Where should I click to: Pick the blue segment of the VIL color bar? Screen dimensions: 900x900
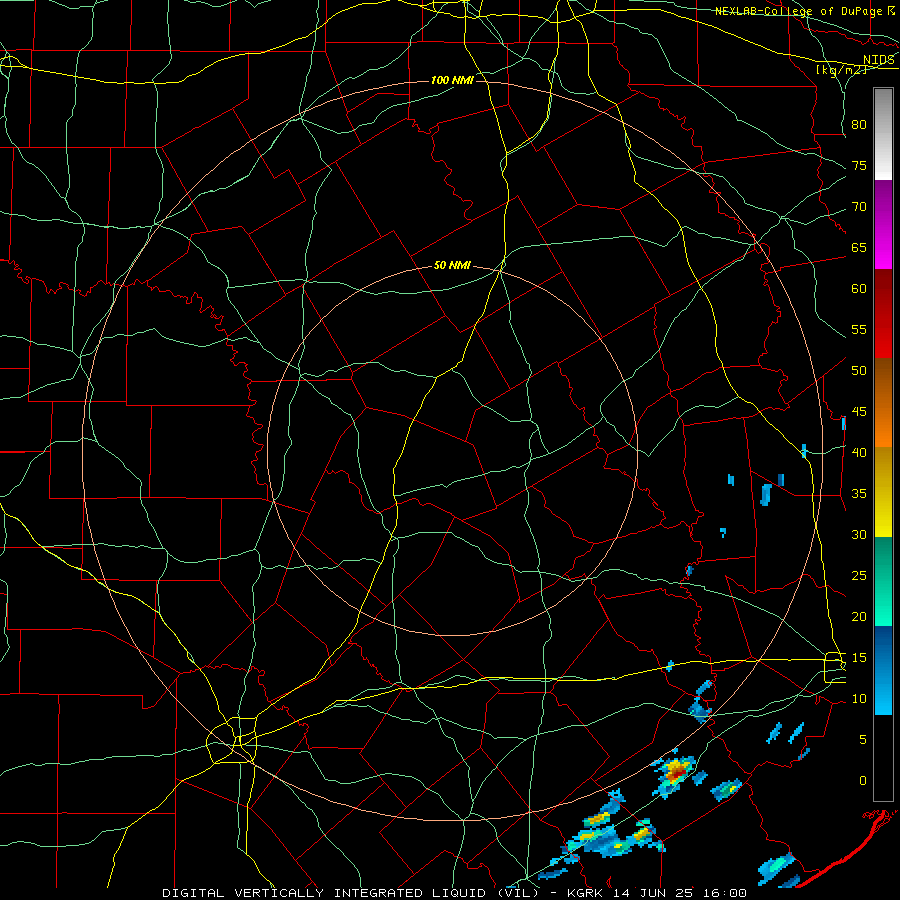point(883,670)
